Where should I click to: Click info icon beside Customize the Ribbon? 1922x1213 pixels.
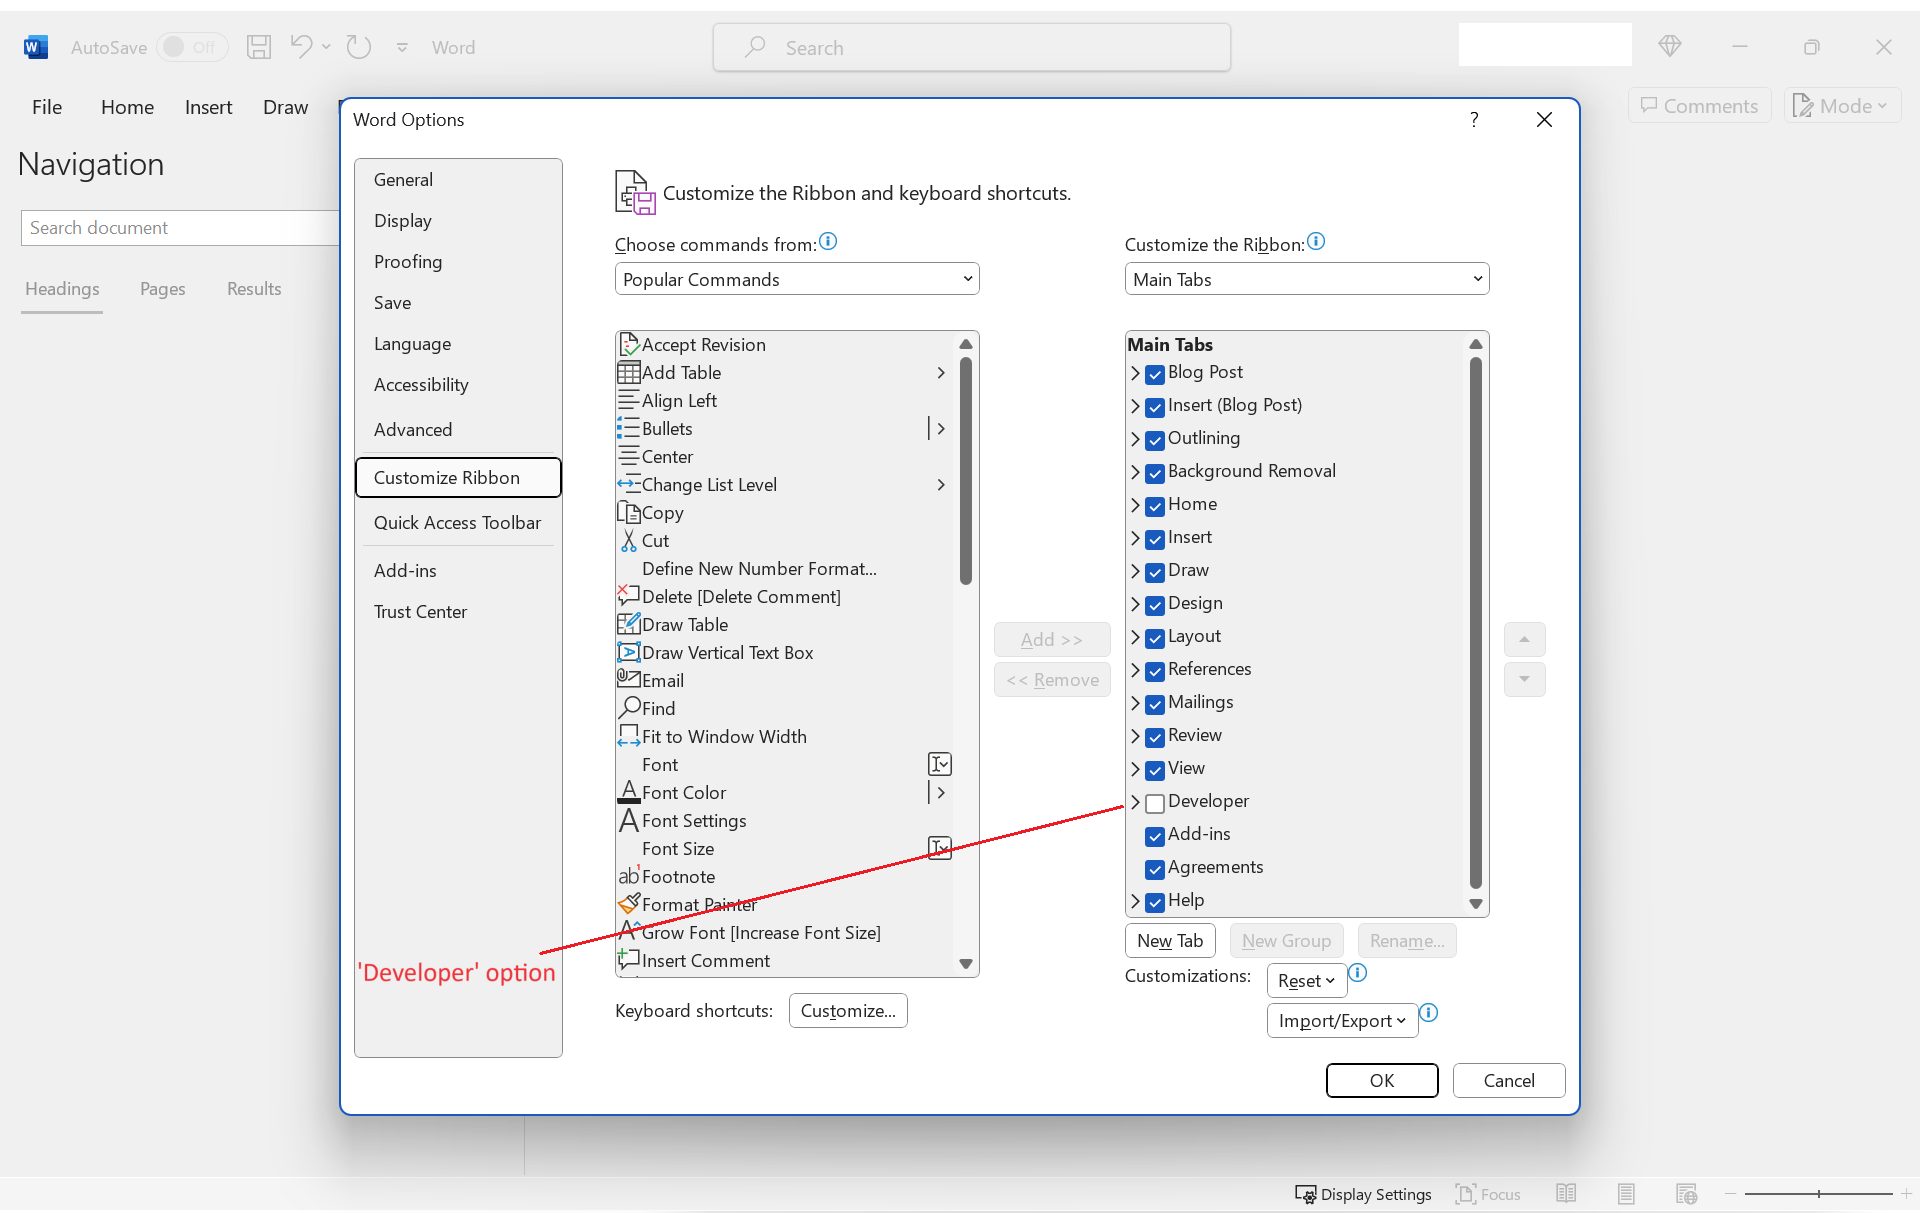click(1316, 241)
